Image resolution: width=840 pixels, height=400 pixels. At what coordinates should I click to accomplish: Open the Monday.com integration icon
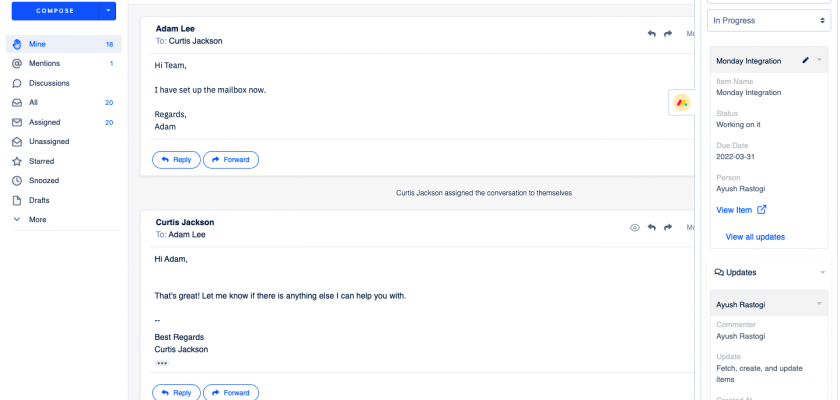pos(681,102)
